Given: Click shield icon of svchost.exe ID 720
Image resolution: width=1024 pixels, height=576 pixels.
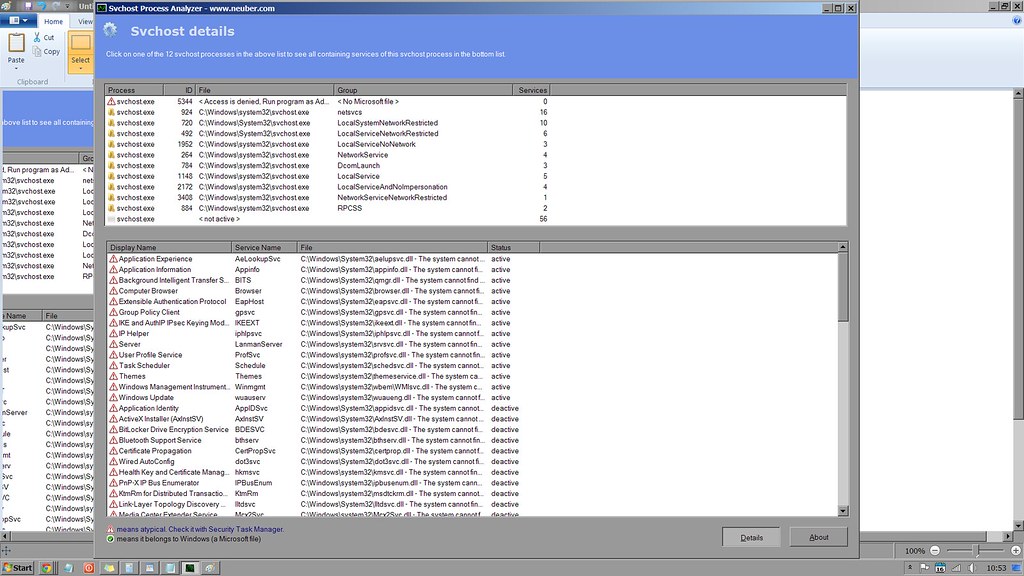Looking at the screenshot, I should (x=111, y=123).
